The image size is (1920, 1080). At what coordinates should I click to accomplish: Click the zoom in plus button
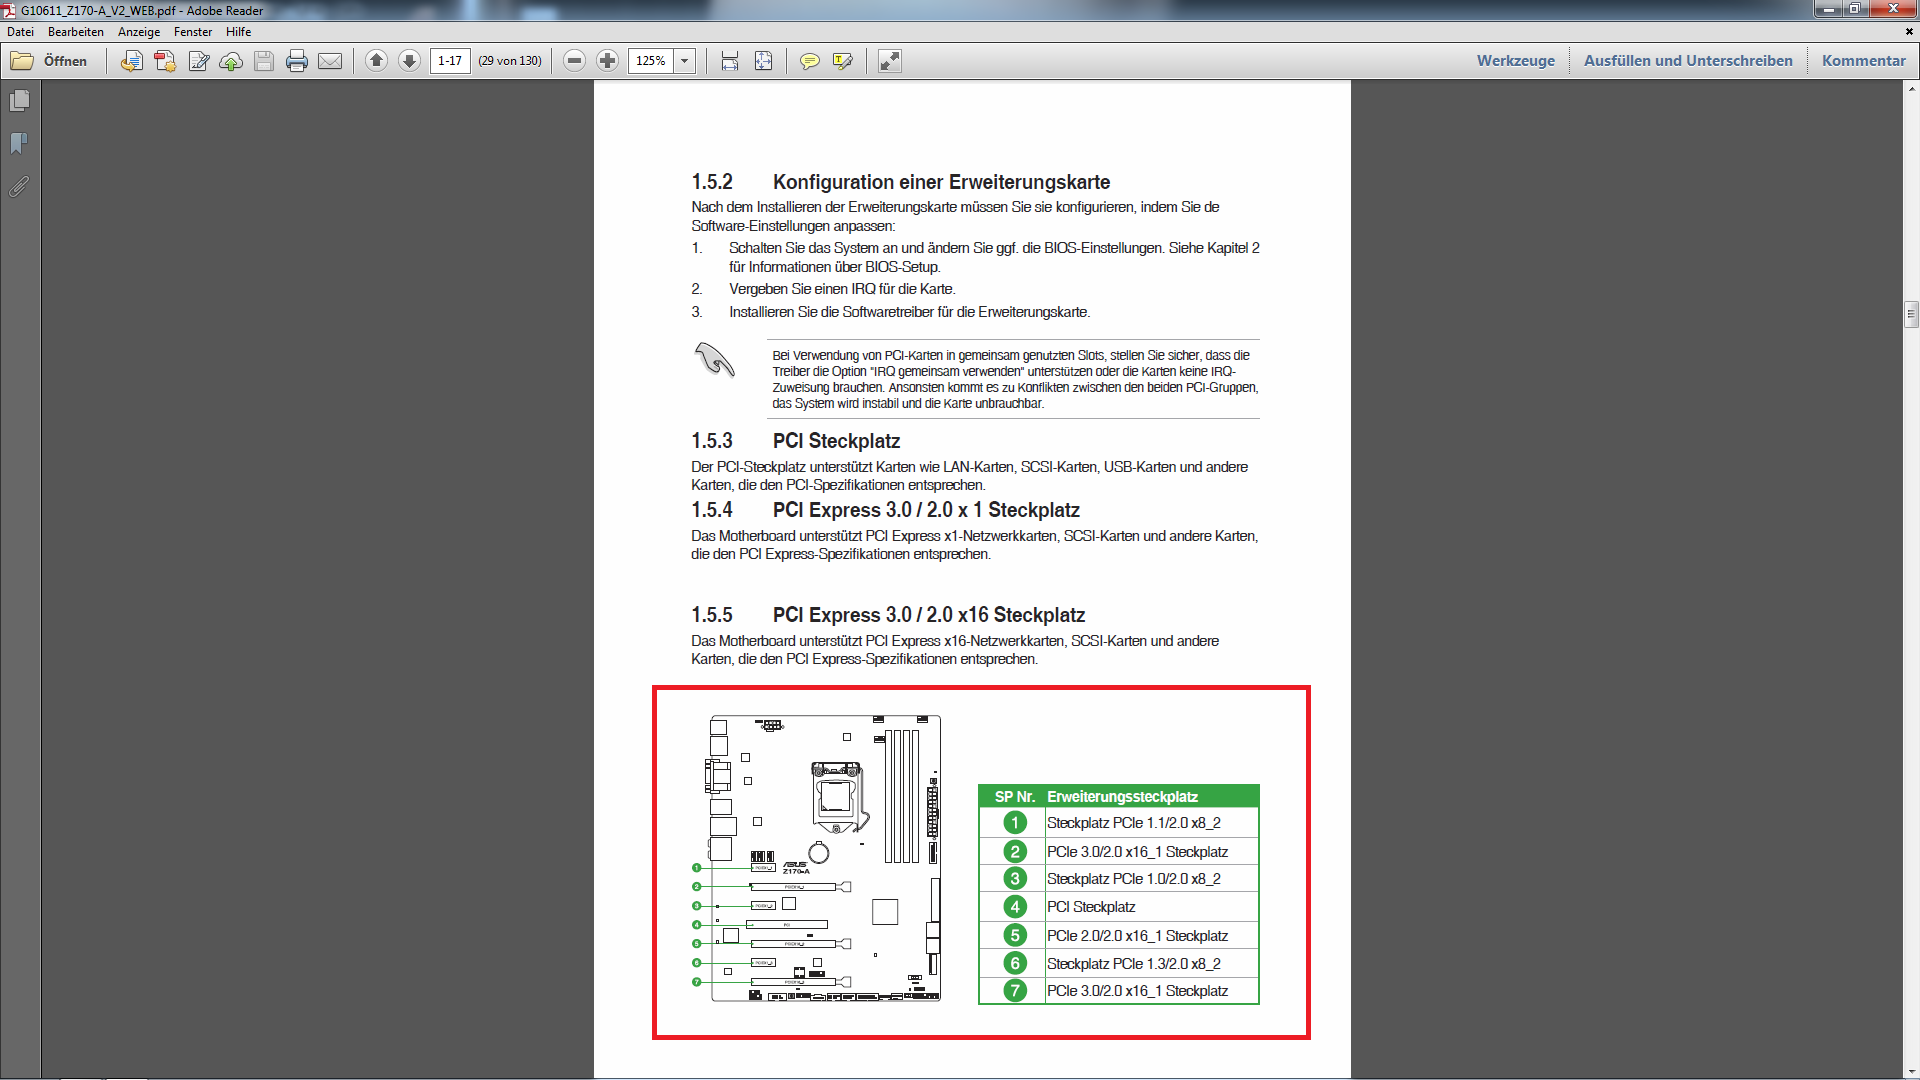point(607,61)
